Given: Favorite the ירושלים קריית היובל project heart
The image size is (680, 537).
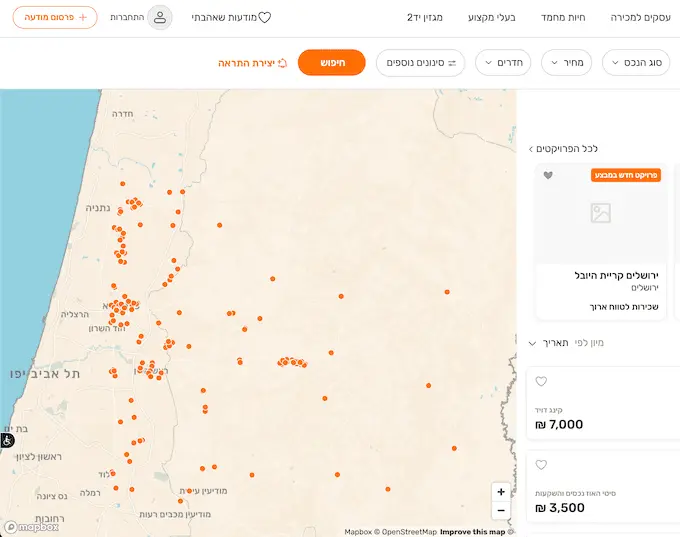Looking at the screenshot, I should click(x=548, y=175).
